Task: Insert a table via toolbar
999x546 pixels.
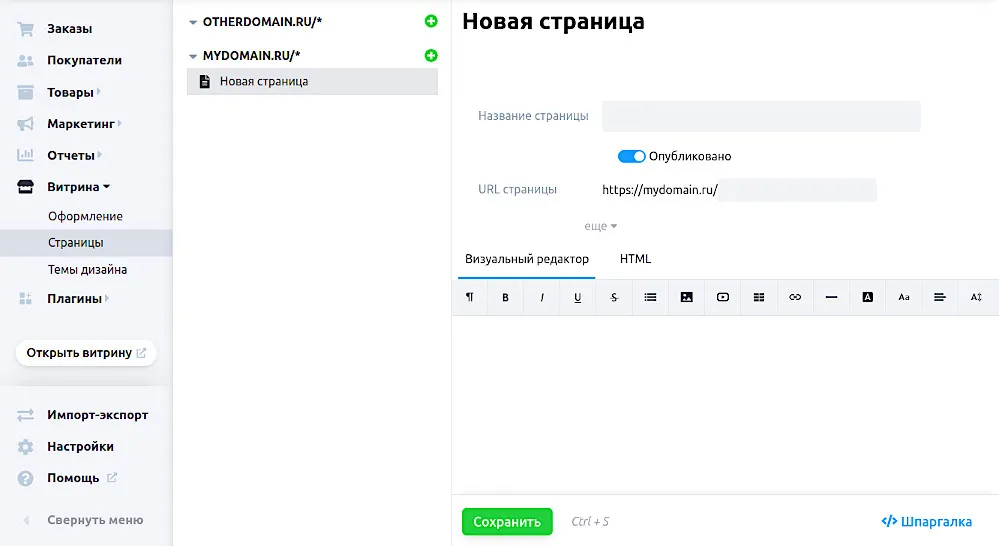Action: tap(759, 297)
